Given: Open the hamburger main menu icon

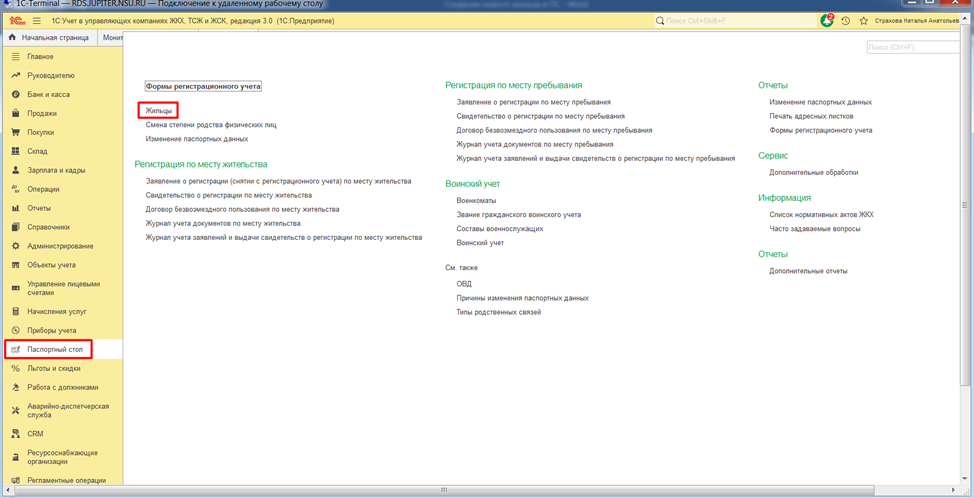Looking at the screenshot, I should [x=37, y=20].
